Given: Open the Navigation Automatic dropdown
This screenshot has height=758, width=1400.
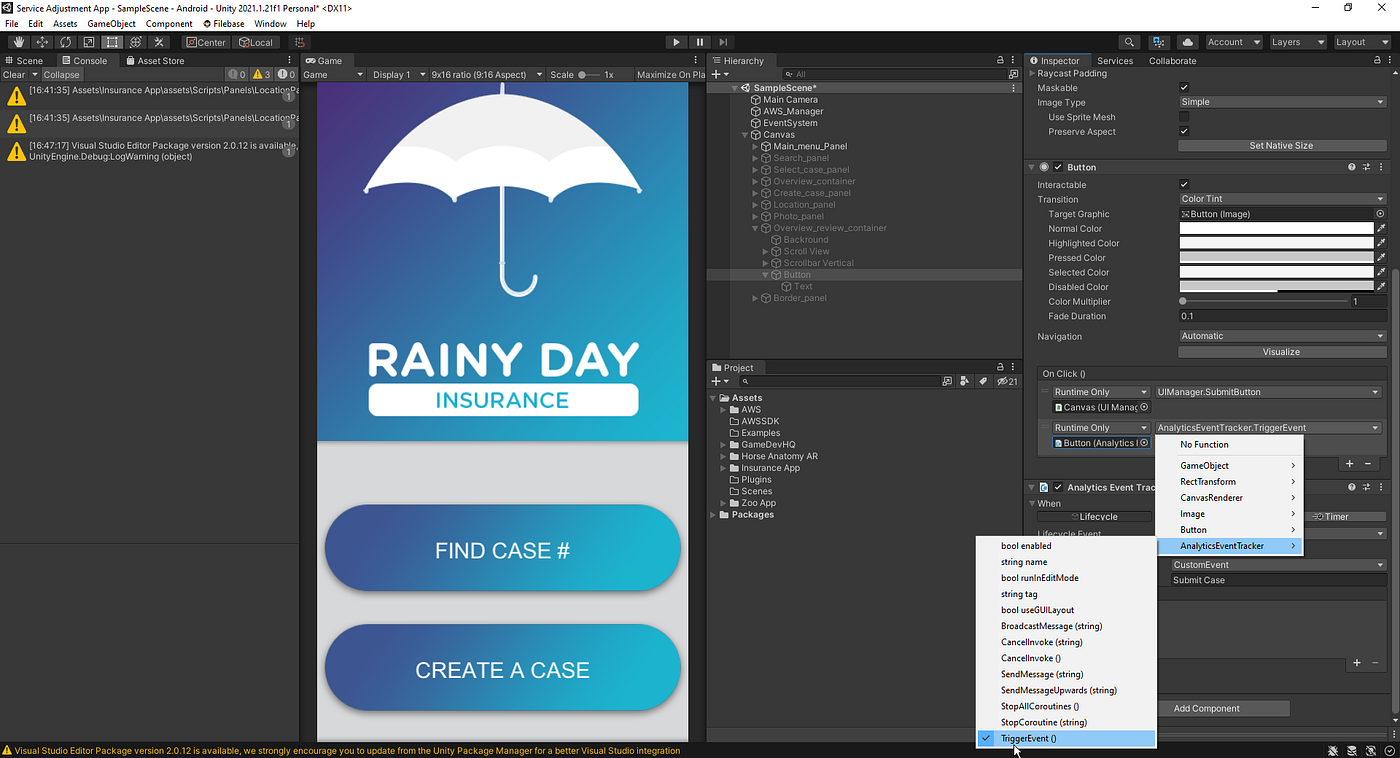Looking at the screenshot, I should click(x=1282, y=336).
